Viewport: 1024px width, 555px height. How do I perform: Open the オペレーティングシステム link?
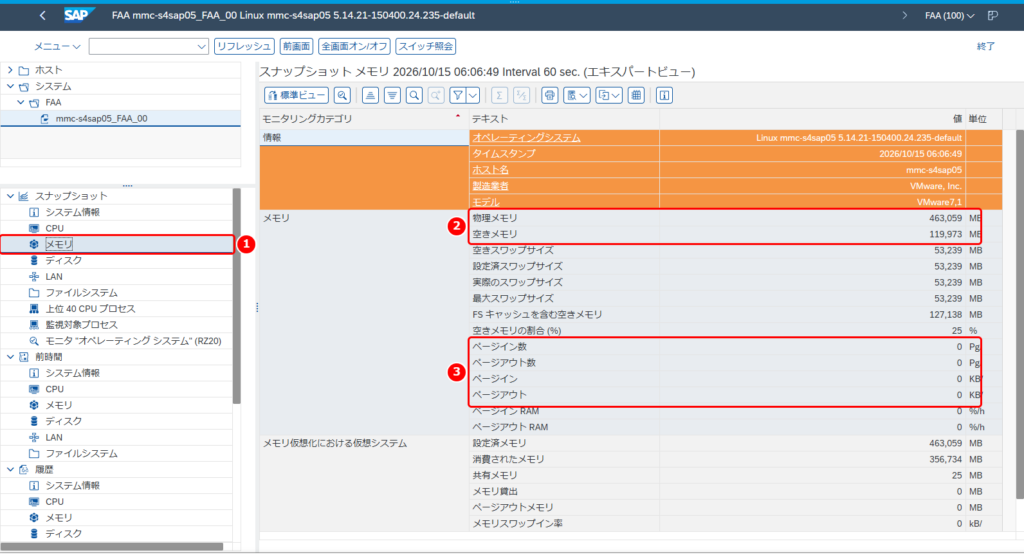point(526,138)
